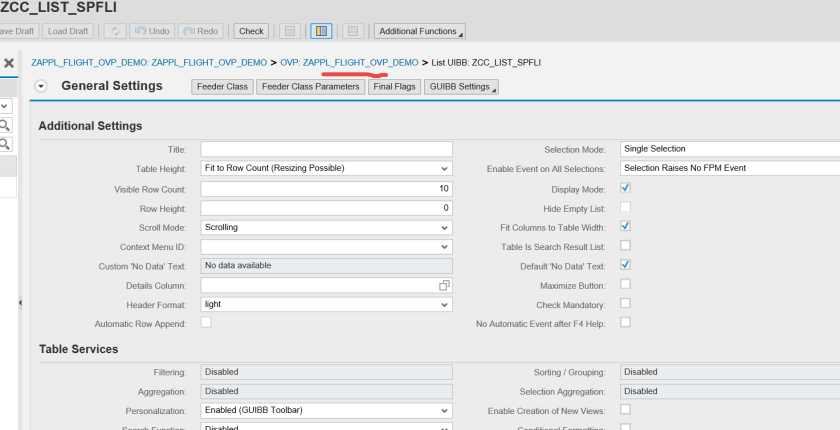Click the Redo button
The image size is (840, 430).
201,31
